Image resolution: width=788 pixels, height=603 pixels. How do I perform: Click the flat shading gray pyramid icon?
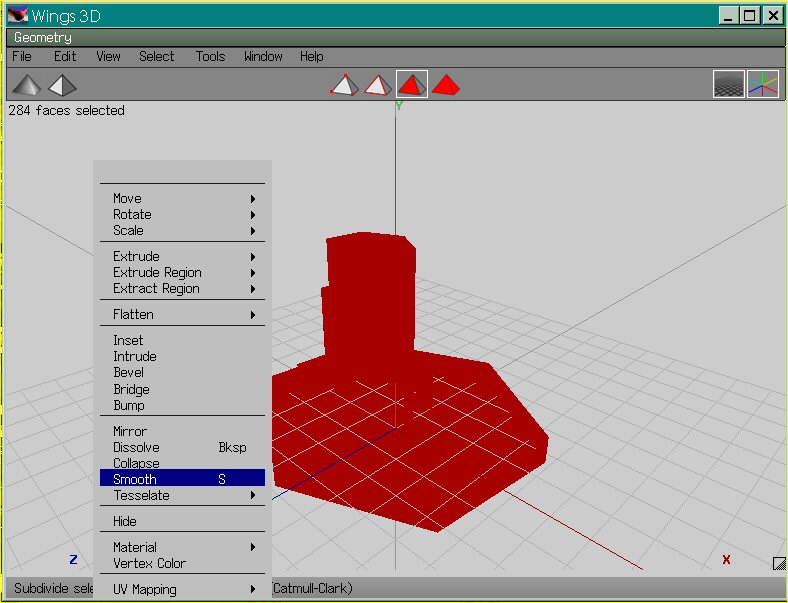pos(27,85)
